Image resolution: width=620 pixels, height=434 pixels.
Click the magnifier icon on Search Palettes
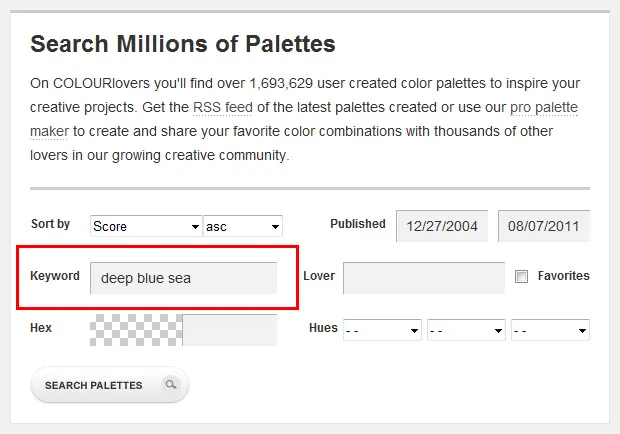(171, 385)
